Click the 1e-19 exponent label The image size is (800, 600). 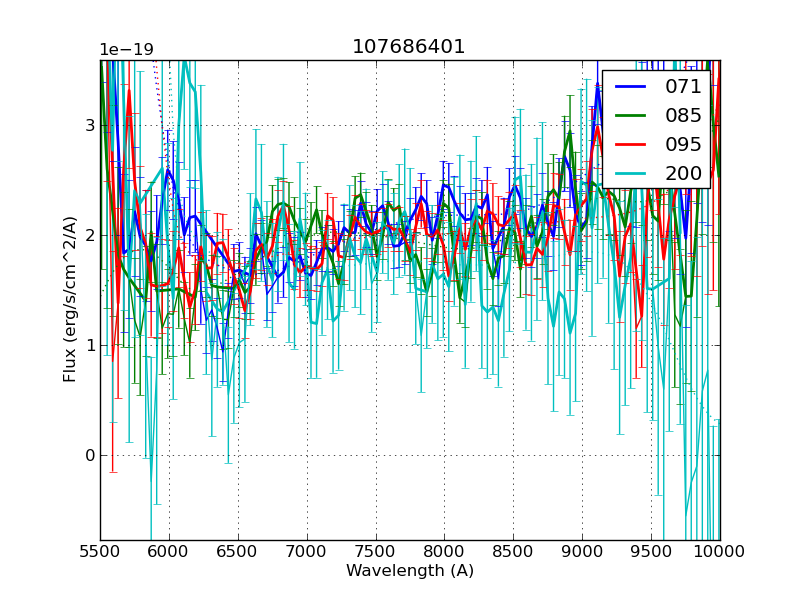pyautogui.click(x=126, y=50)
